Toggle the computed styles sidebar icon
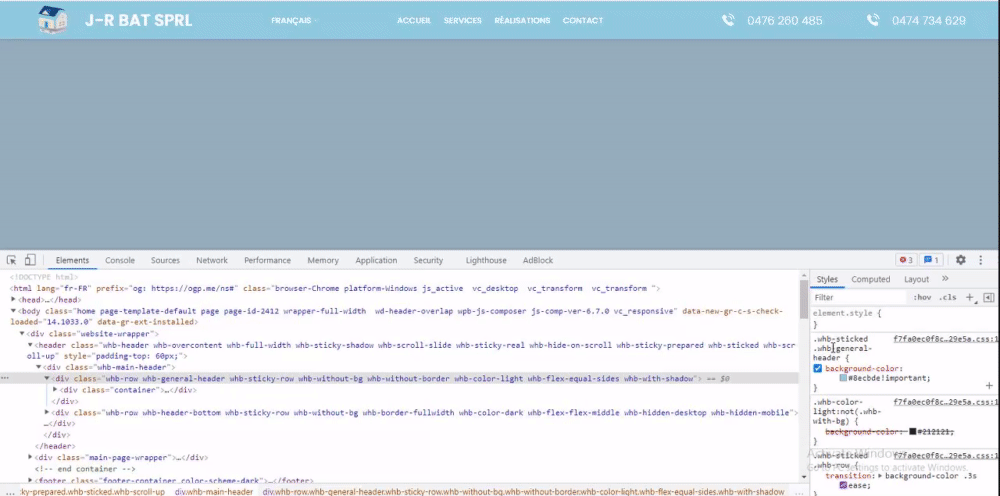The image size is (1000, 496). pos(989,298)
